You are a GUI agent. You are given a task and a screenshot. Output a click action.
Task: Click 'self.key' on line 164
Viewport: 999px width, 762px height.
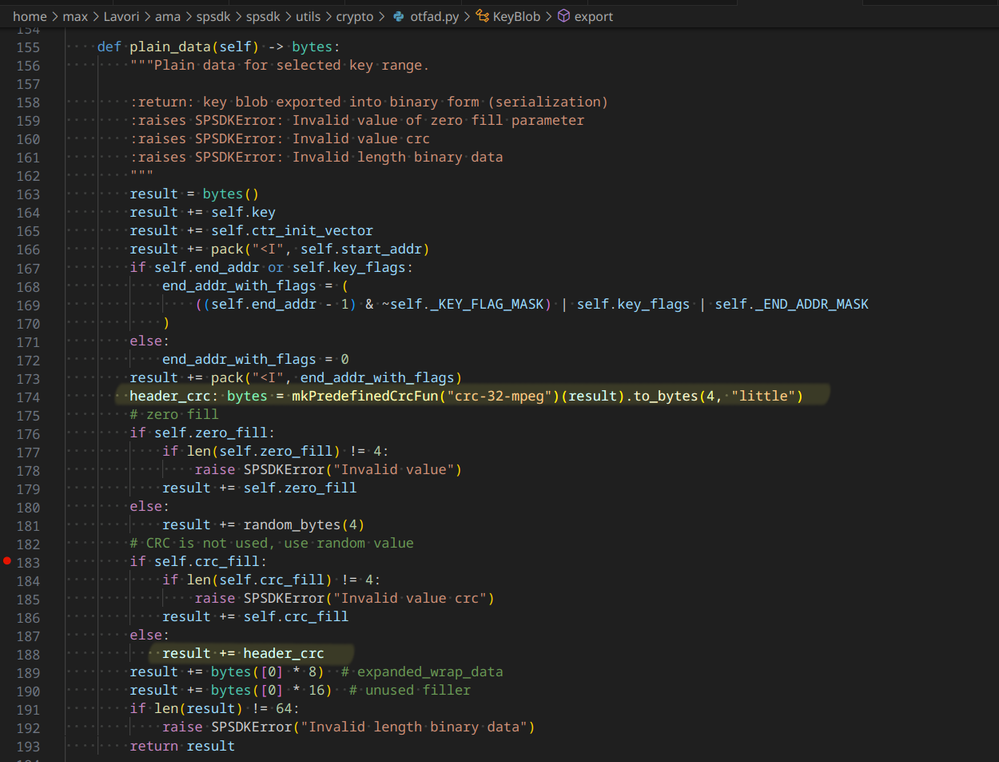(243, 212)
